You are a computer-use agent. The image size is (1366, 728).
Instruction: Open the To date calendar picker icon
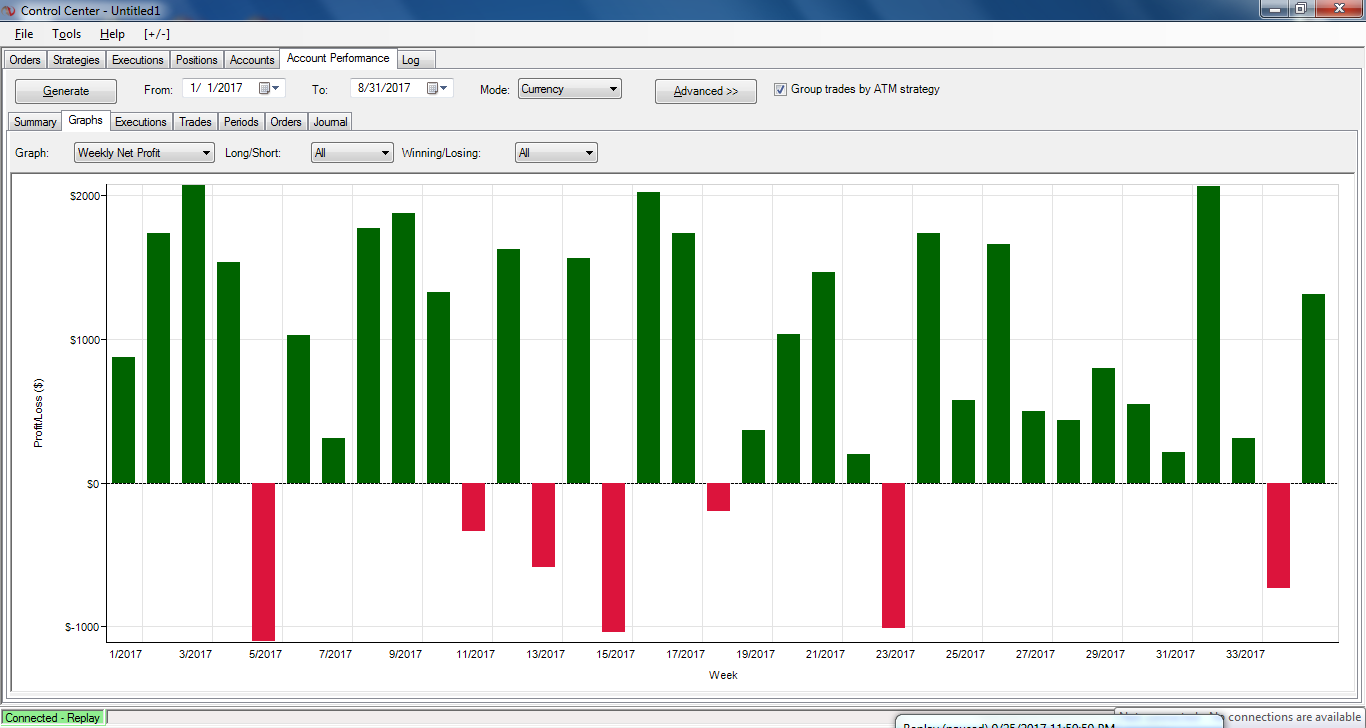(x=438, y=88)
